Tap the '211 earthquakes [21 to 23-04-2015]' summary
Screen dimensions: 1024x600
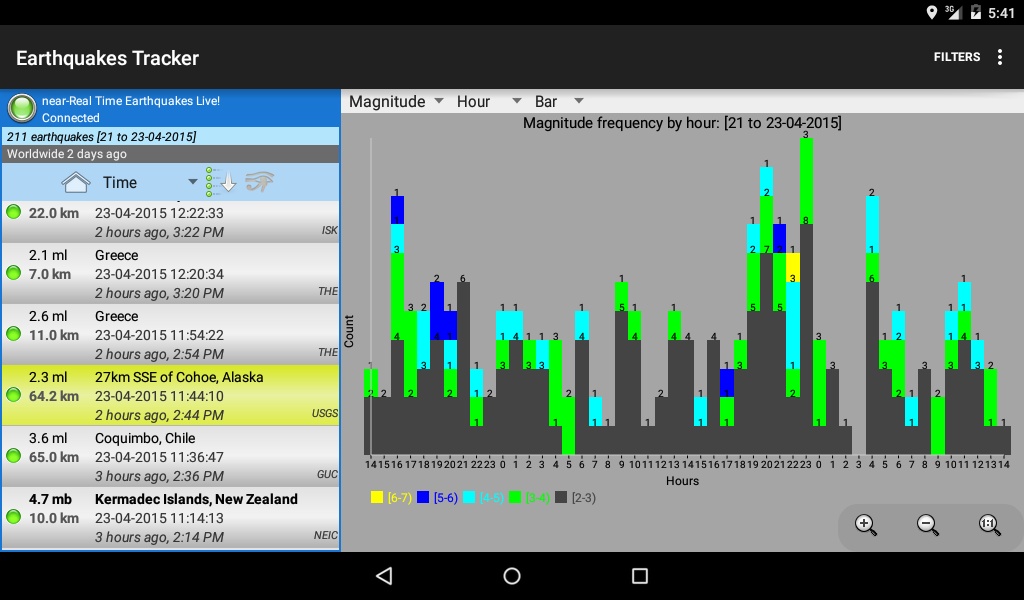pos(170,136)
